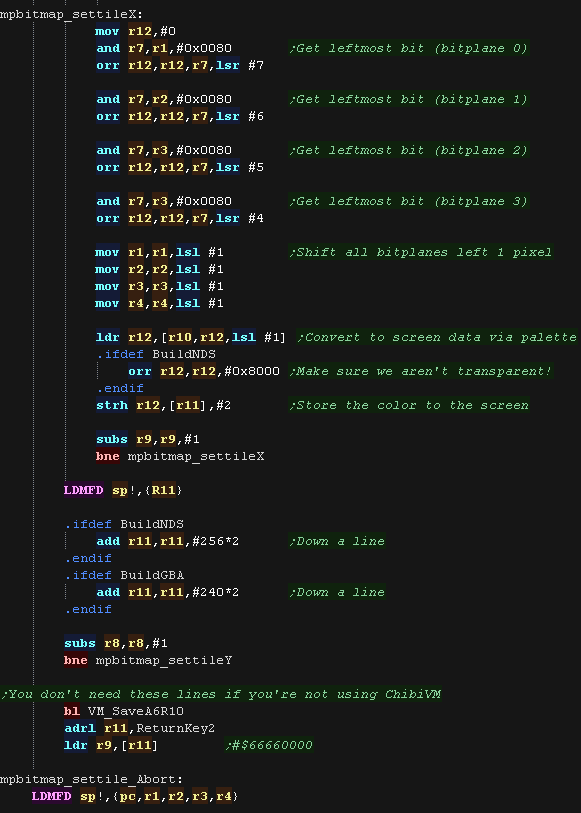Select the bitplane 3 comment text

click(x=408, y=201)
